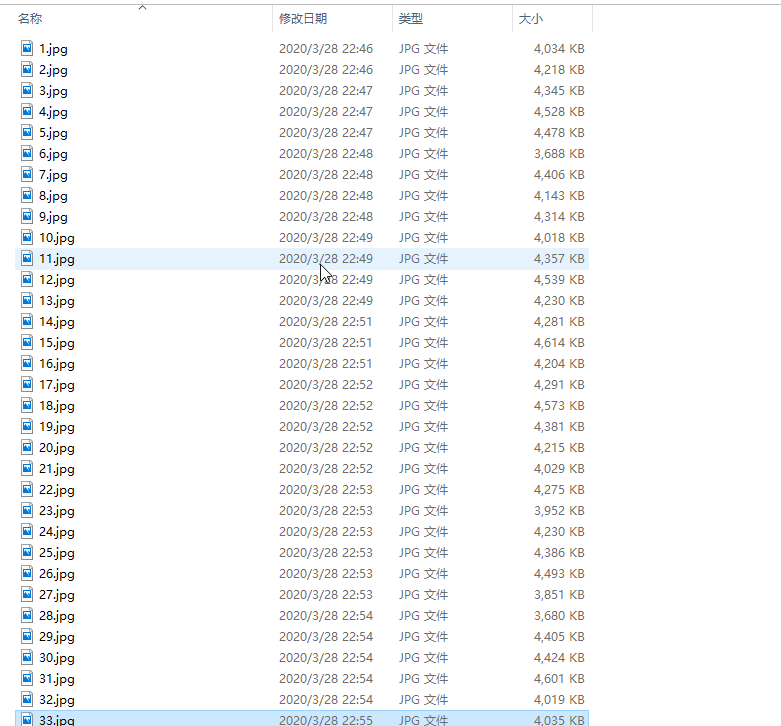Toggle sort direction arrow above 名称 column
This screenshot has height=726, width=781.
pos(142,7)
